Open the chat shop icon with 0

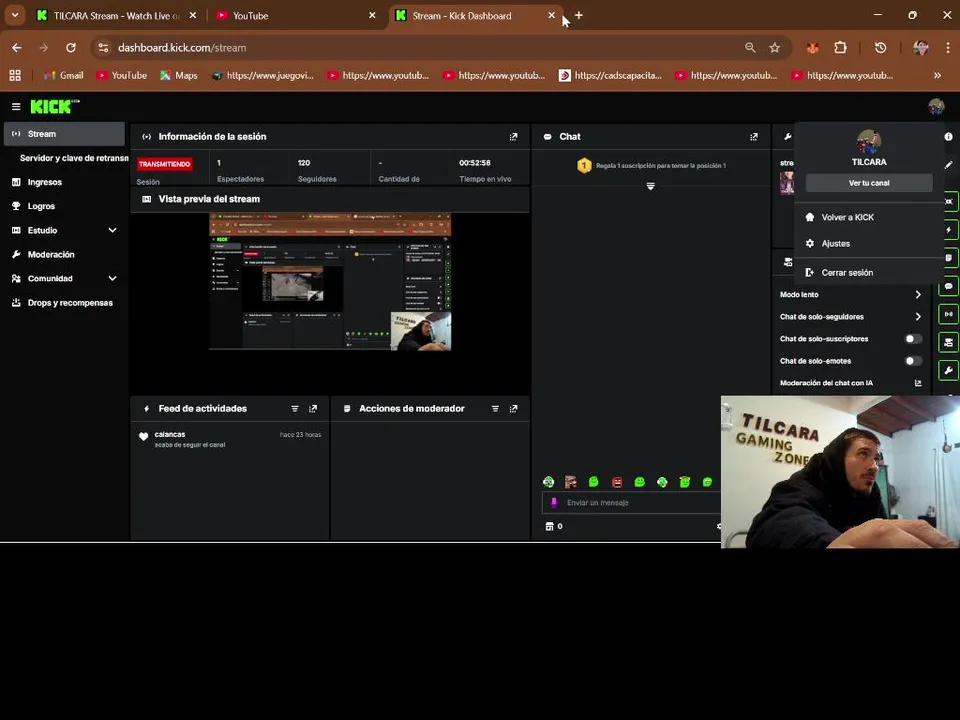(x=553, y=526)
